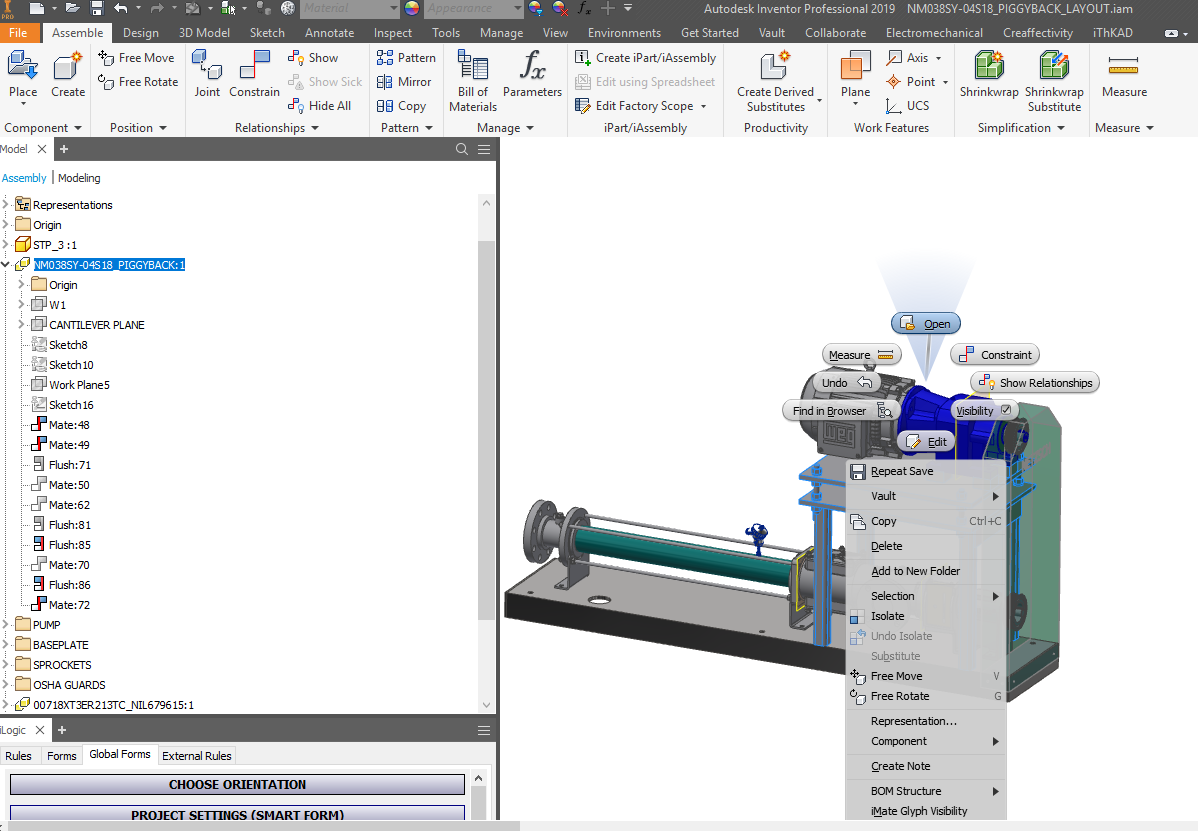Click Show relationships in ribbon

pyautogui.click(x=312, y=57)
